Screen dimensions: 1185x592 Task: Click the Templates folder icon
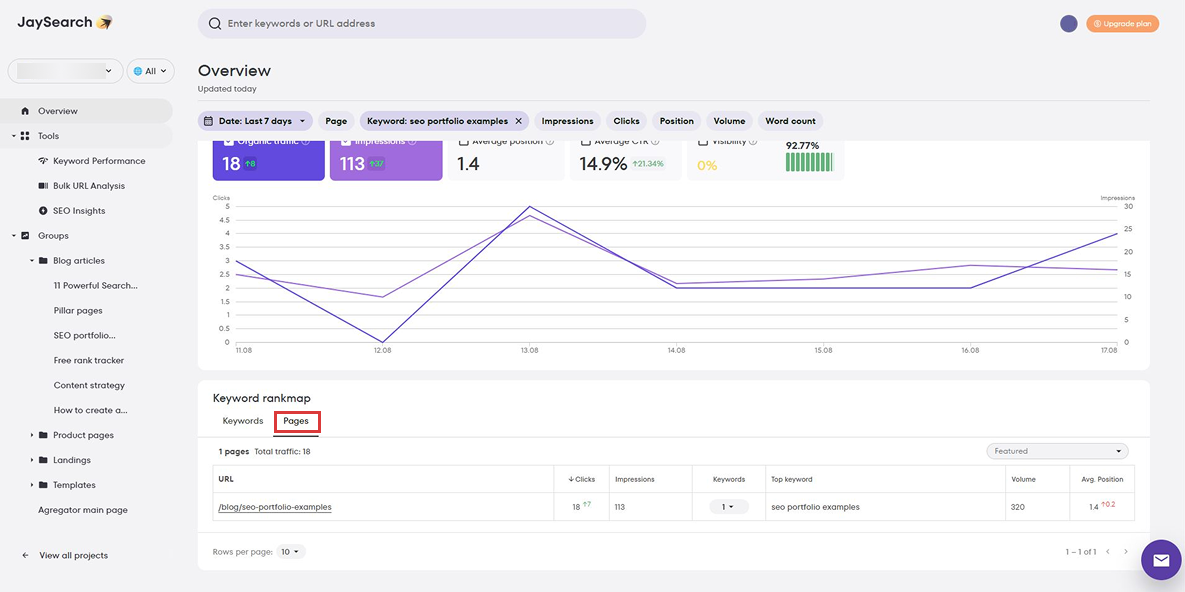coord(43,485)
